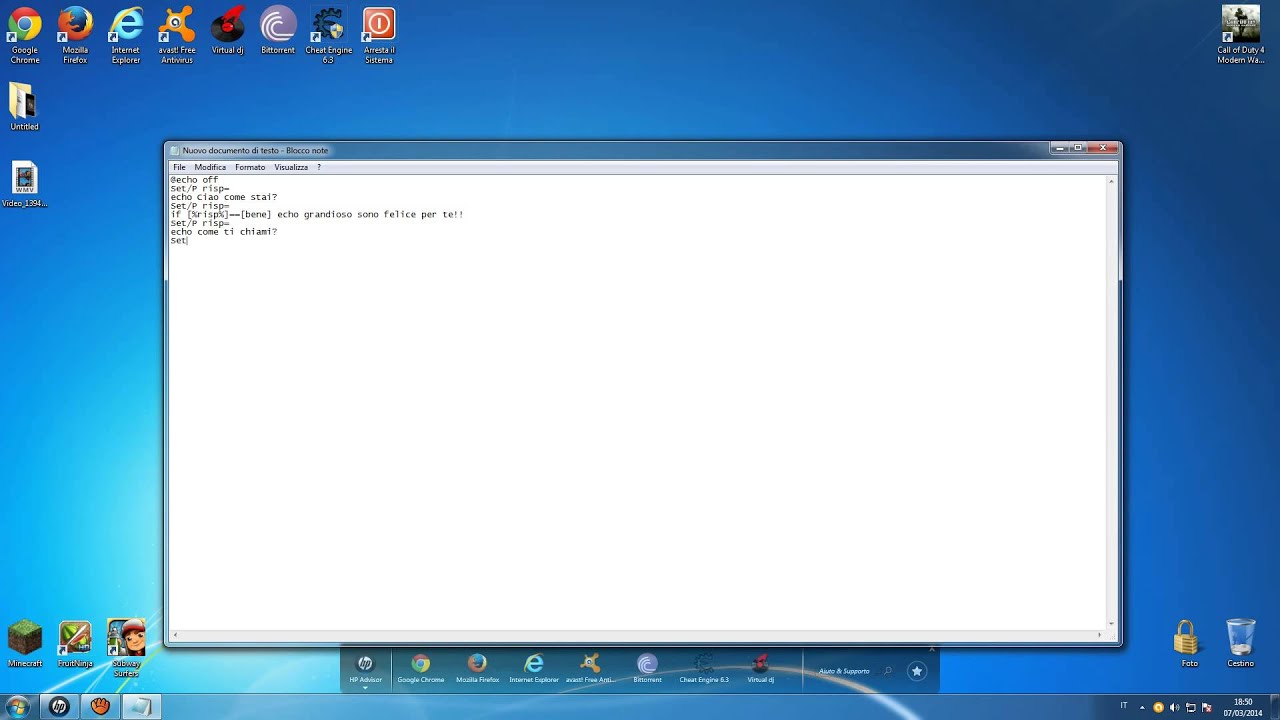Click the Show desktop button

1274,707
